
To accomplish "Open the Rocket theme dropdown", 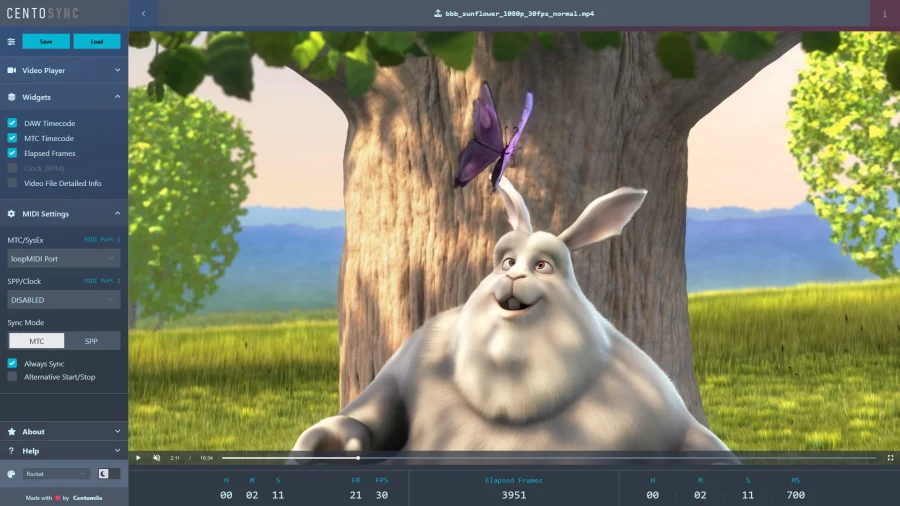I will pos(56,474).
